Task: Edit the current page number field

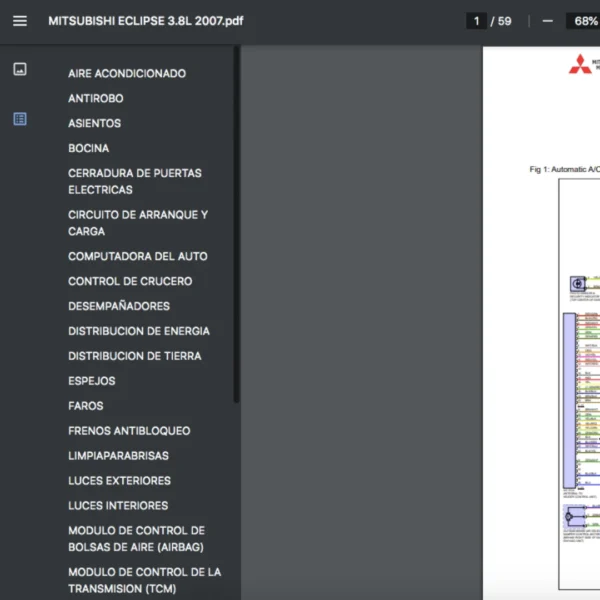Action: [476, 21]
